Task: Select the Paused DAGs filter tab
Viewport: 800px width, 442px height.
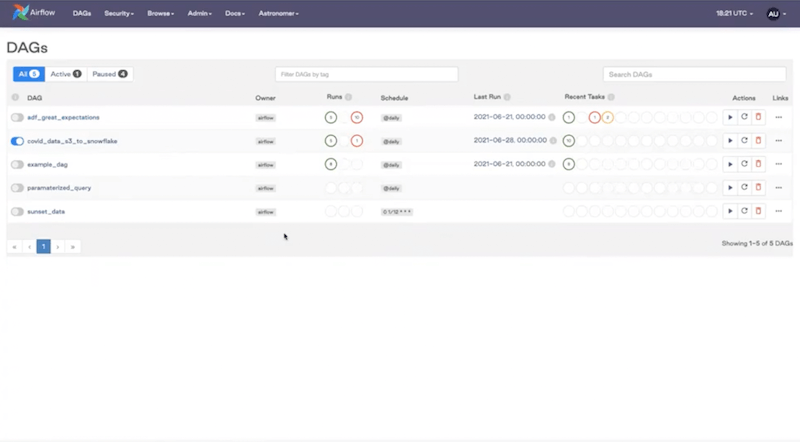Action: (110, 74)
